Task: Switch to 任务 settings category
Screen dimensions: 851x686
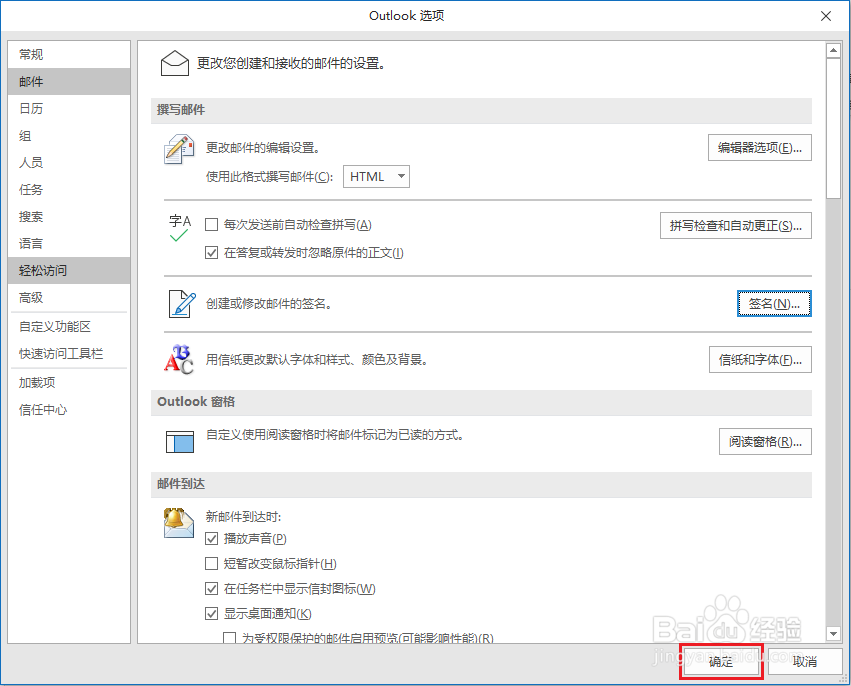Action: pyautogui.click(x=69, y=189)
